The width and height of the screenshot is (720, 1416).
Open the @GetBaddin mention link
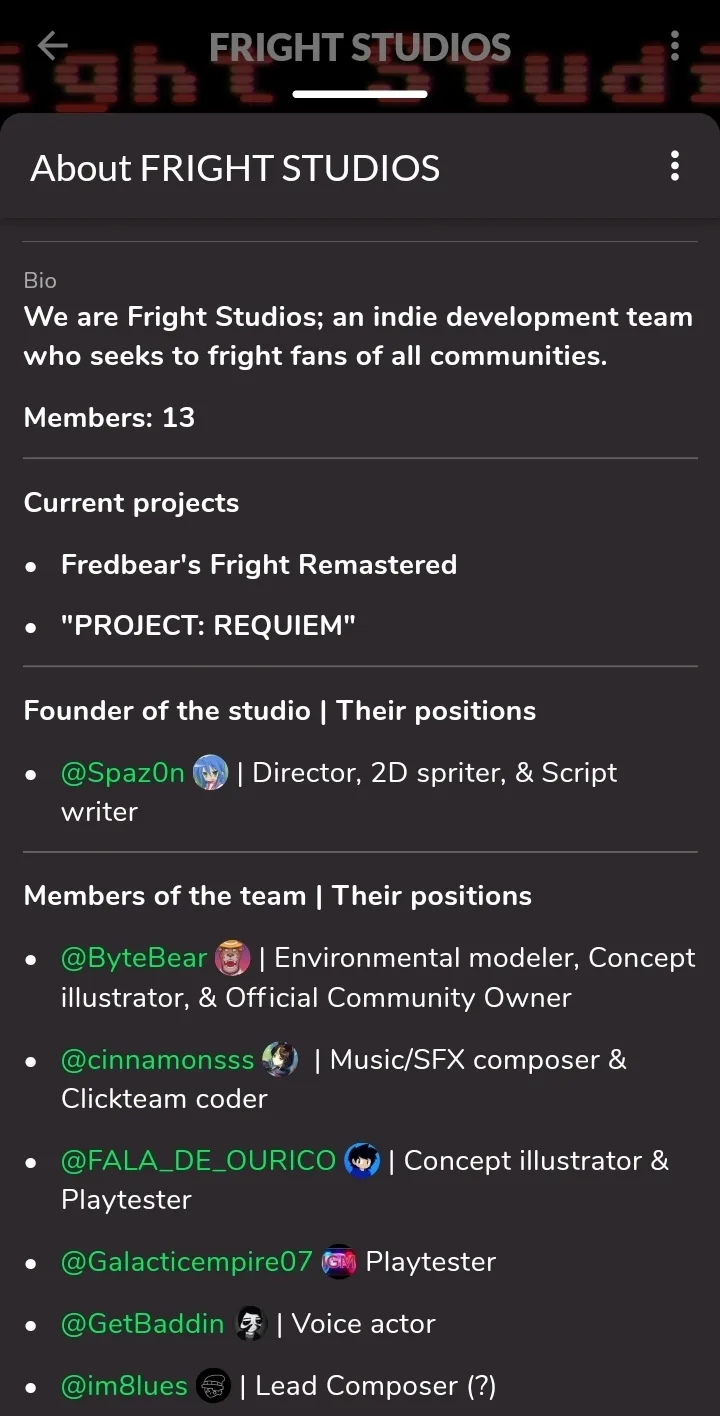click(x=143, y=1324)
